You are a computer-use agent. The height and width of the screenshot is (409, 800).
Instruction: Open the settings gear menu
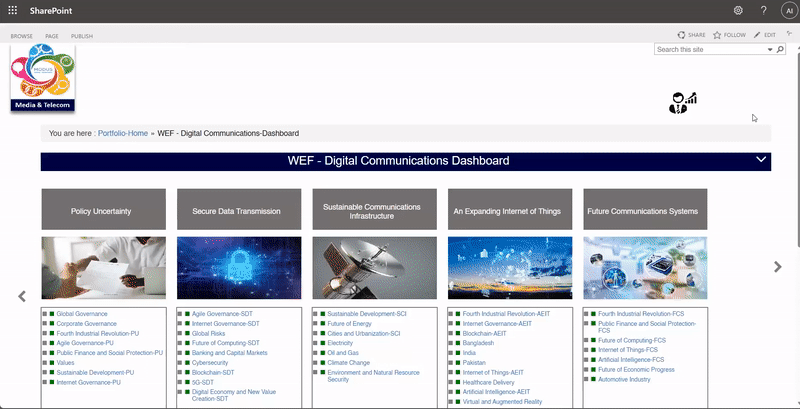[x=738, y=10]
